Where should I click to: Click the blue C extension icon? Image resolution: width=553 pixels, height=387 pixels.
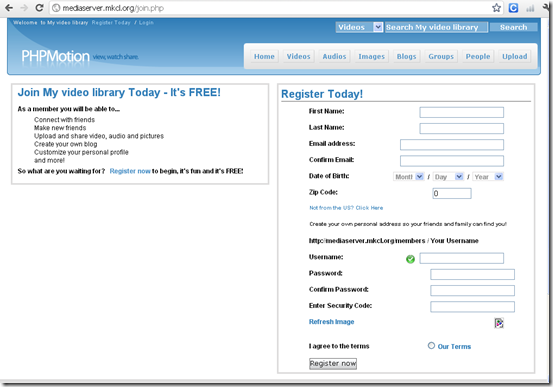[513, 8]
